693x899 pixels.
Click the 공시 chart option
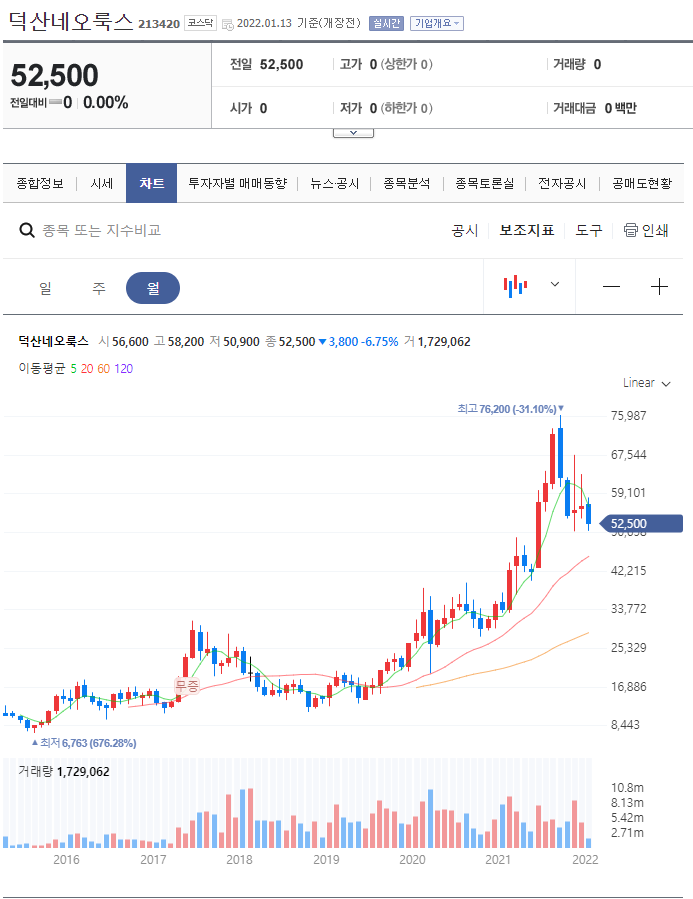465,230
